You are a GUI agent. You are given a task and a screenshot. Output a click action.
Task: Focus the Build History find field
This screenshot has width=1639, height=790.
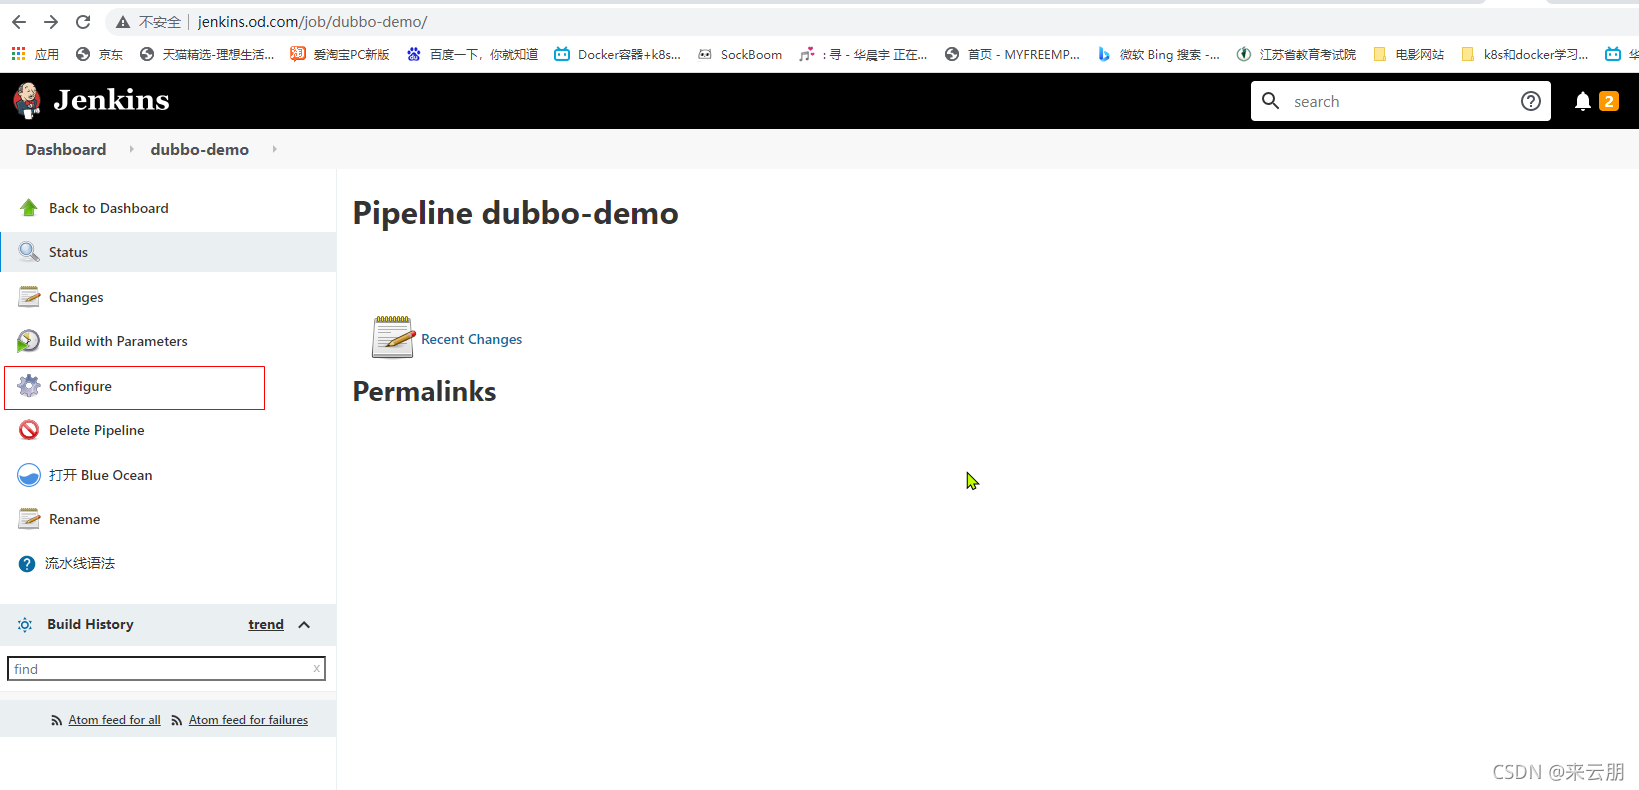click(x=166, y=668)
